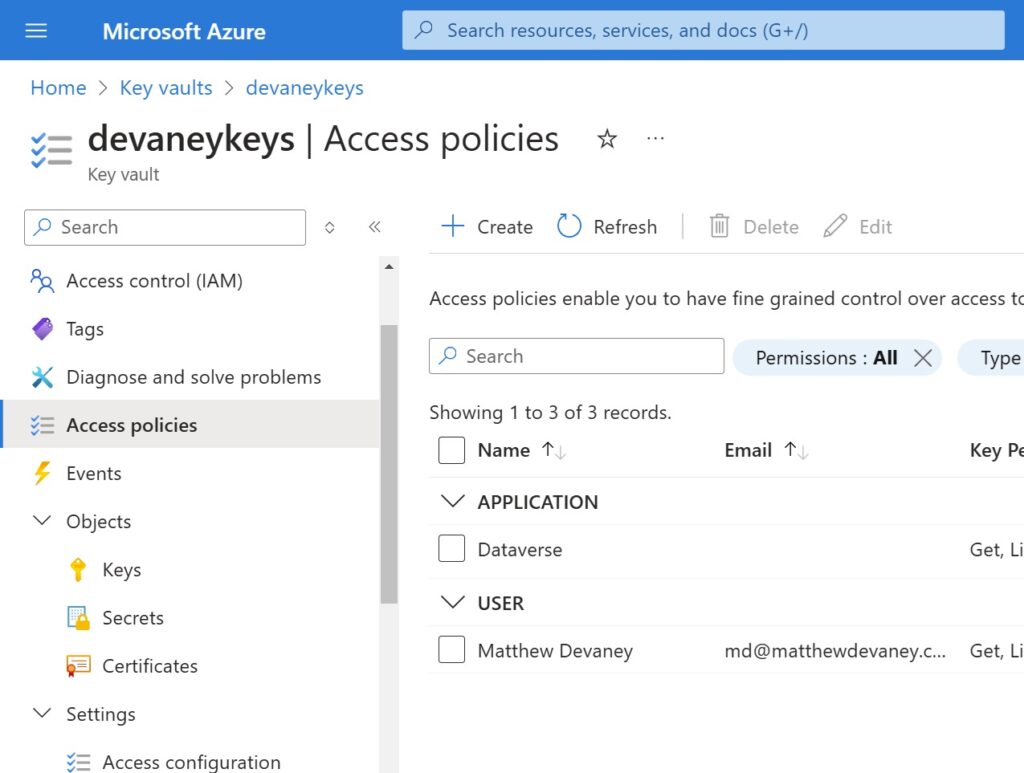The width and height of the screenshot is (1024, 773).
Task: Click the Diagnose and solve problems wrench icon
Action: (x=42, y=377)
